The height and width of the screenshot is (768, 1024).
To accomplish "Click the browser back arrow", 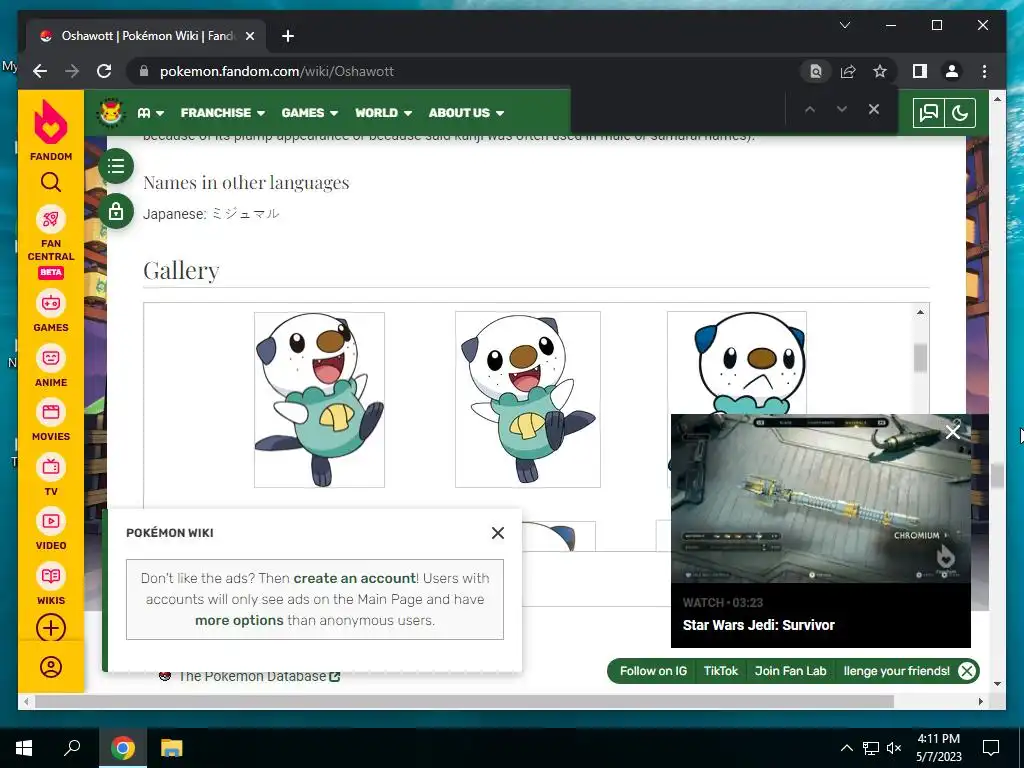I will pyautogui.click(x=40, y=71).
